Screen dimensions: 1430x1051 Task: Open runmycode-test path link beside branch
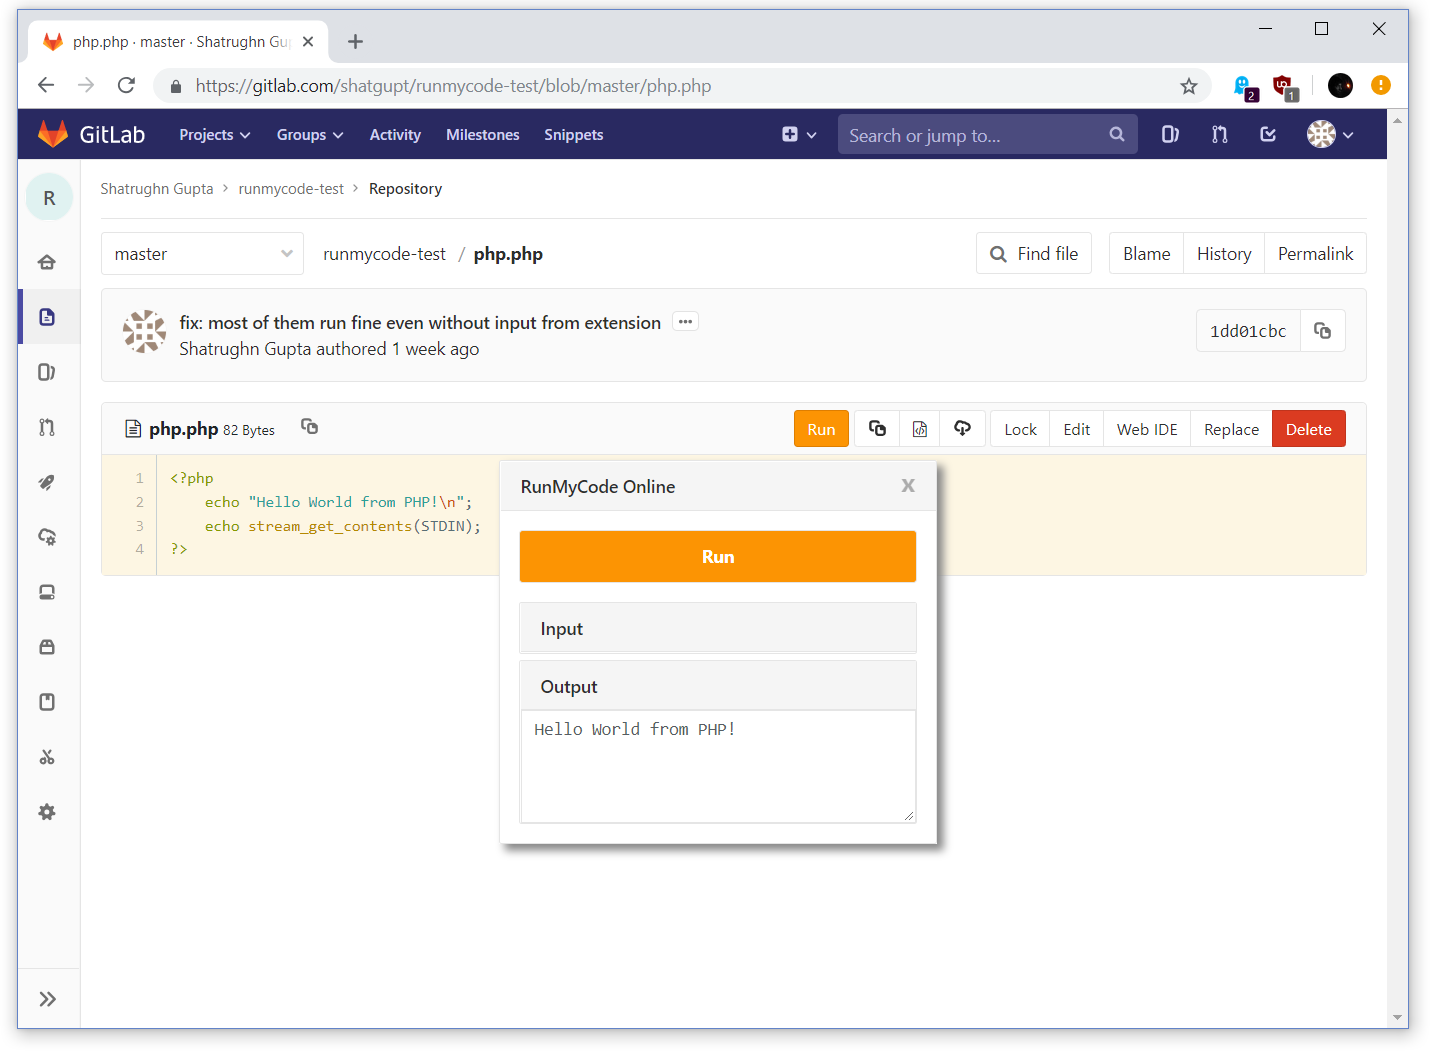pyautogui.click(x=384, y=254)
